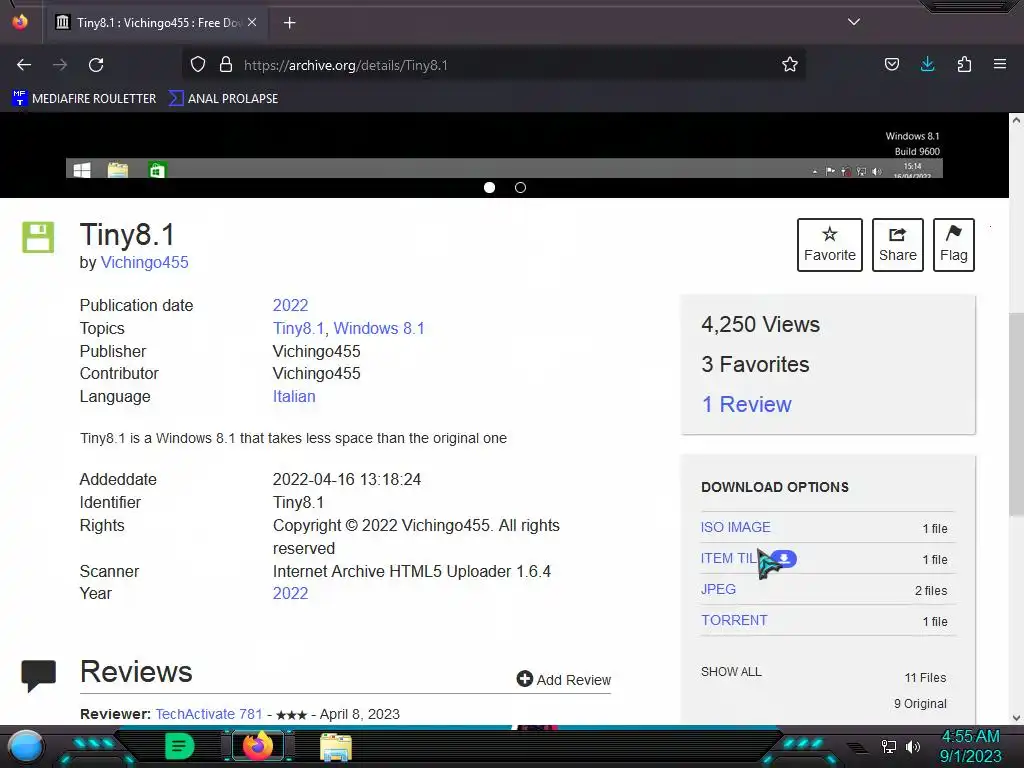Click the forward navigation arrow
Screen dimensions: 1024x768
click(60, 65)
